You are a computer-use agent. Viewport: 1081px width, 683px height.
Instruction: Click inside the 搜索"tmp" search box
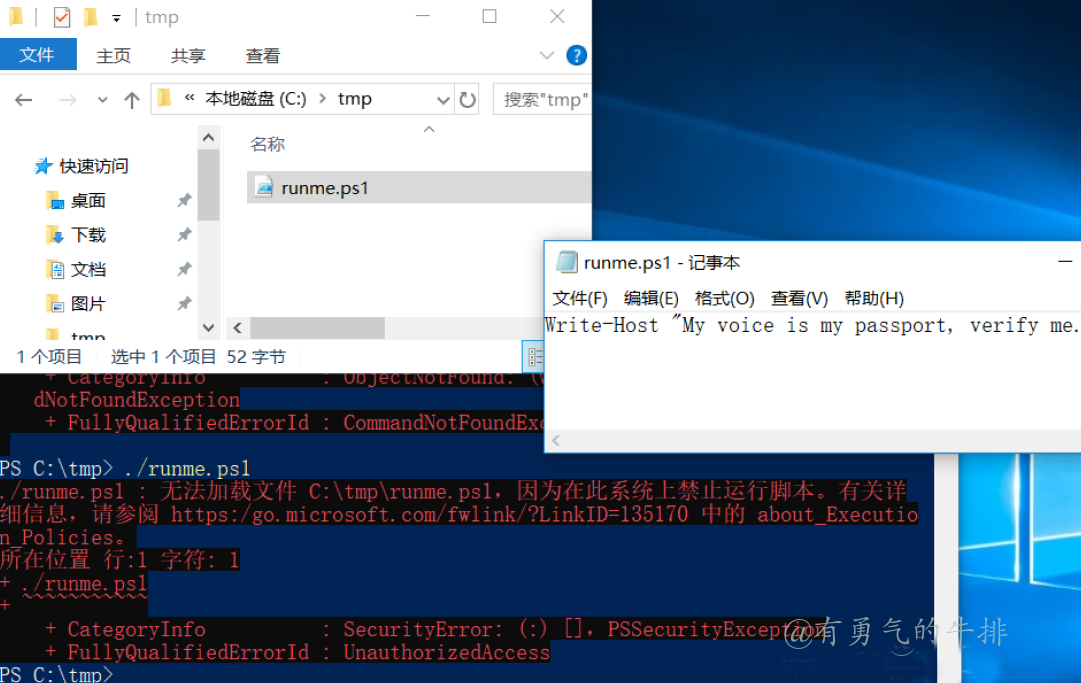[x=543, y=99]
